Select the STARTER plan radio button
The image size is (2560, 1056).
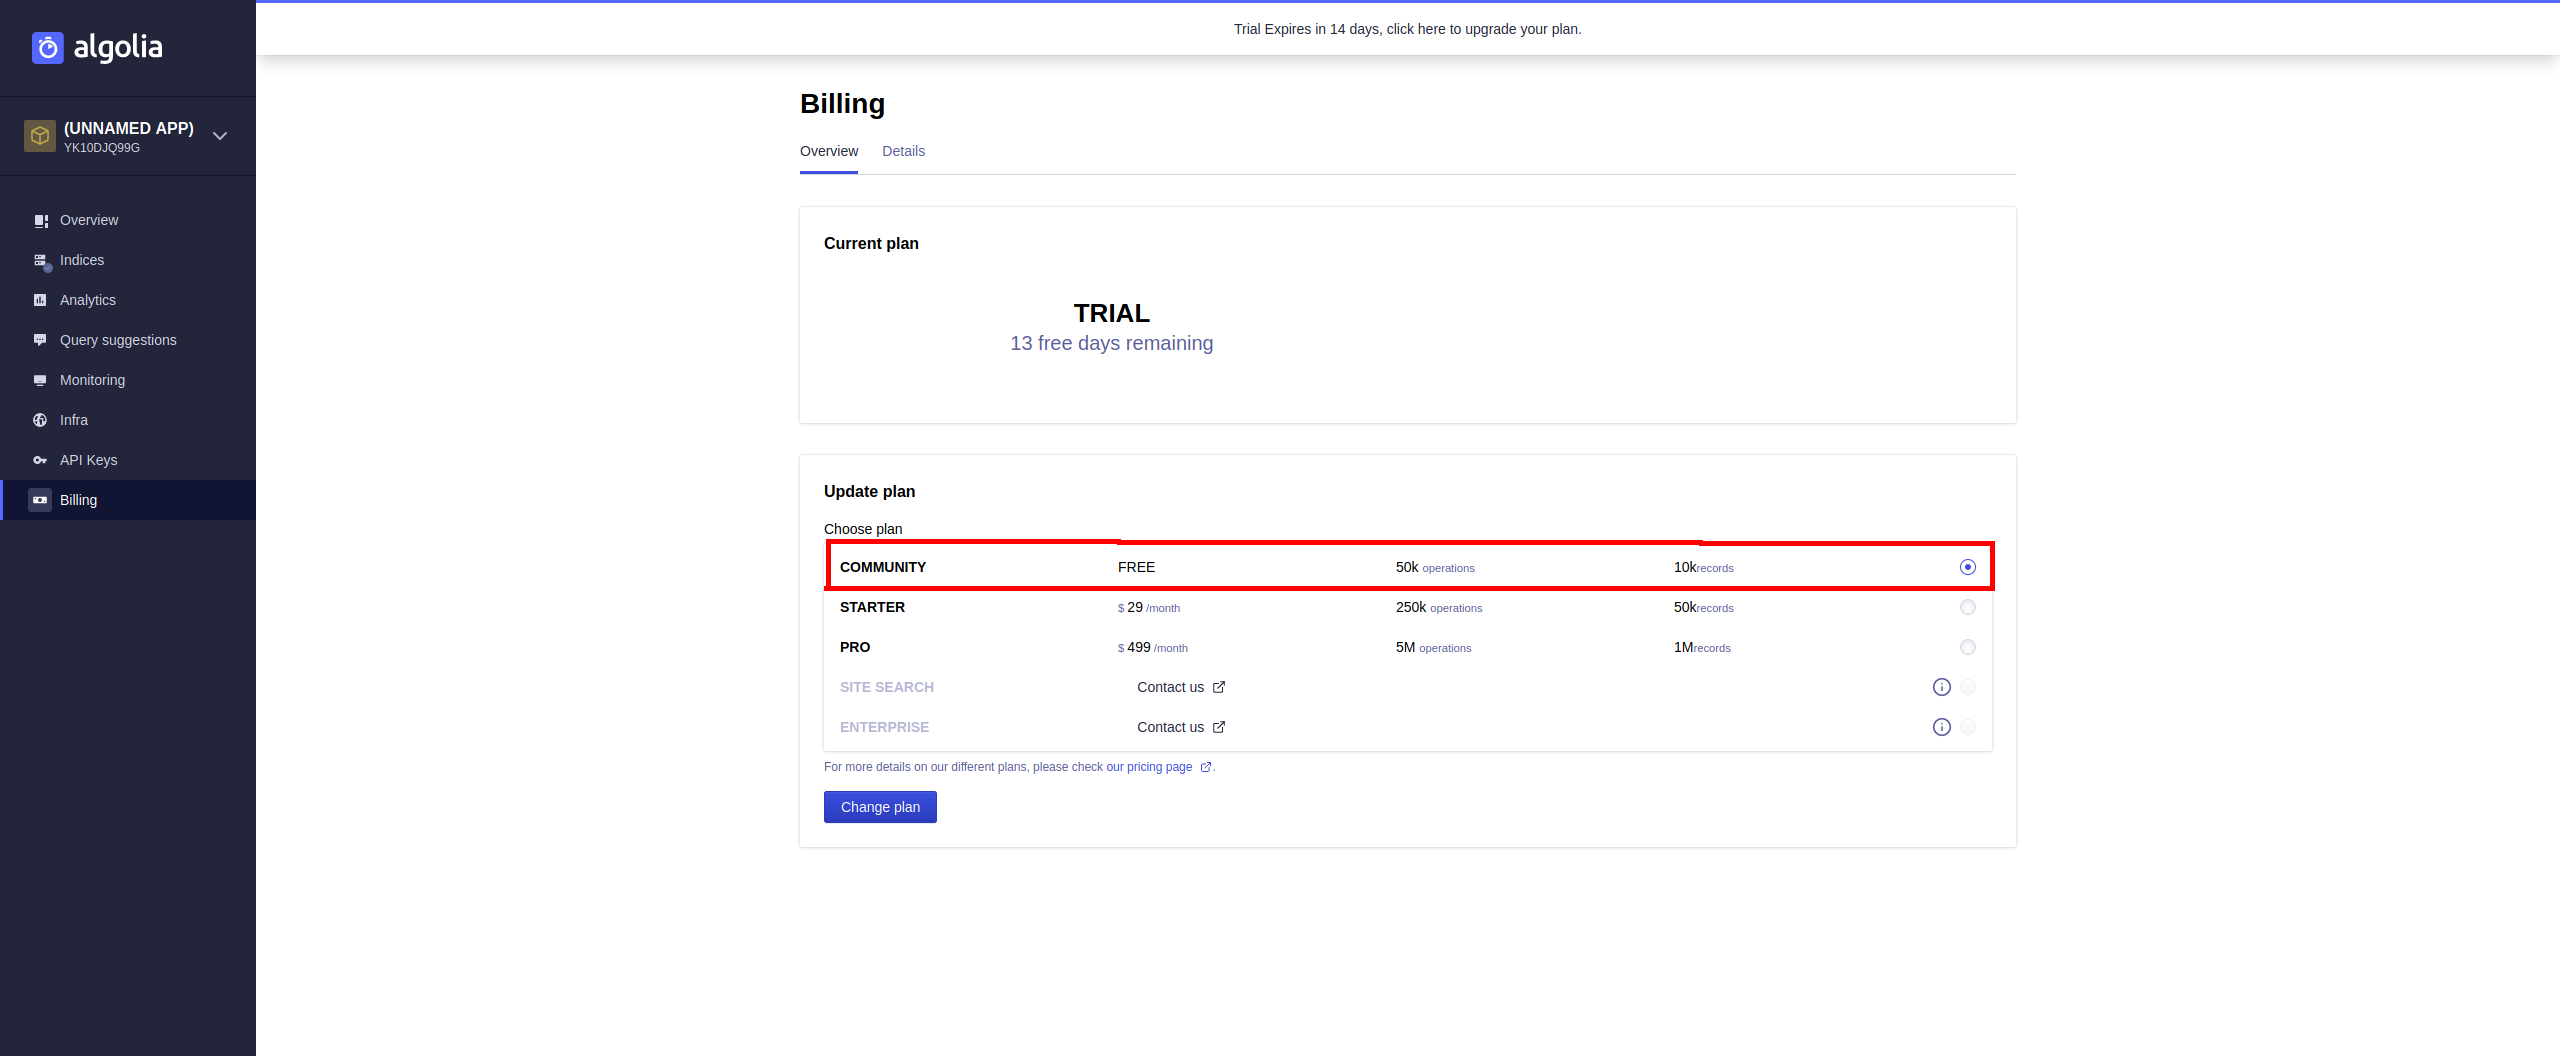1967,607
